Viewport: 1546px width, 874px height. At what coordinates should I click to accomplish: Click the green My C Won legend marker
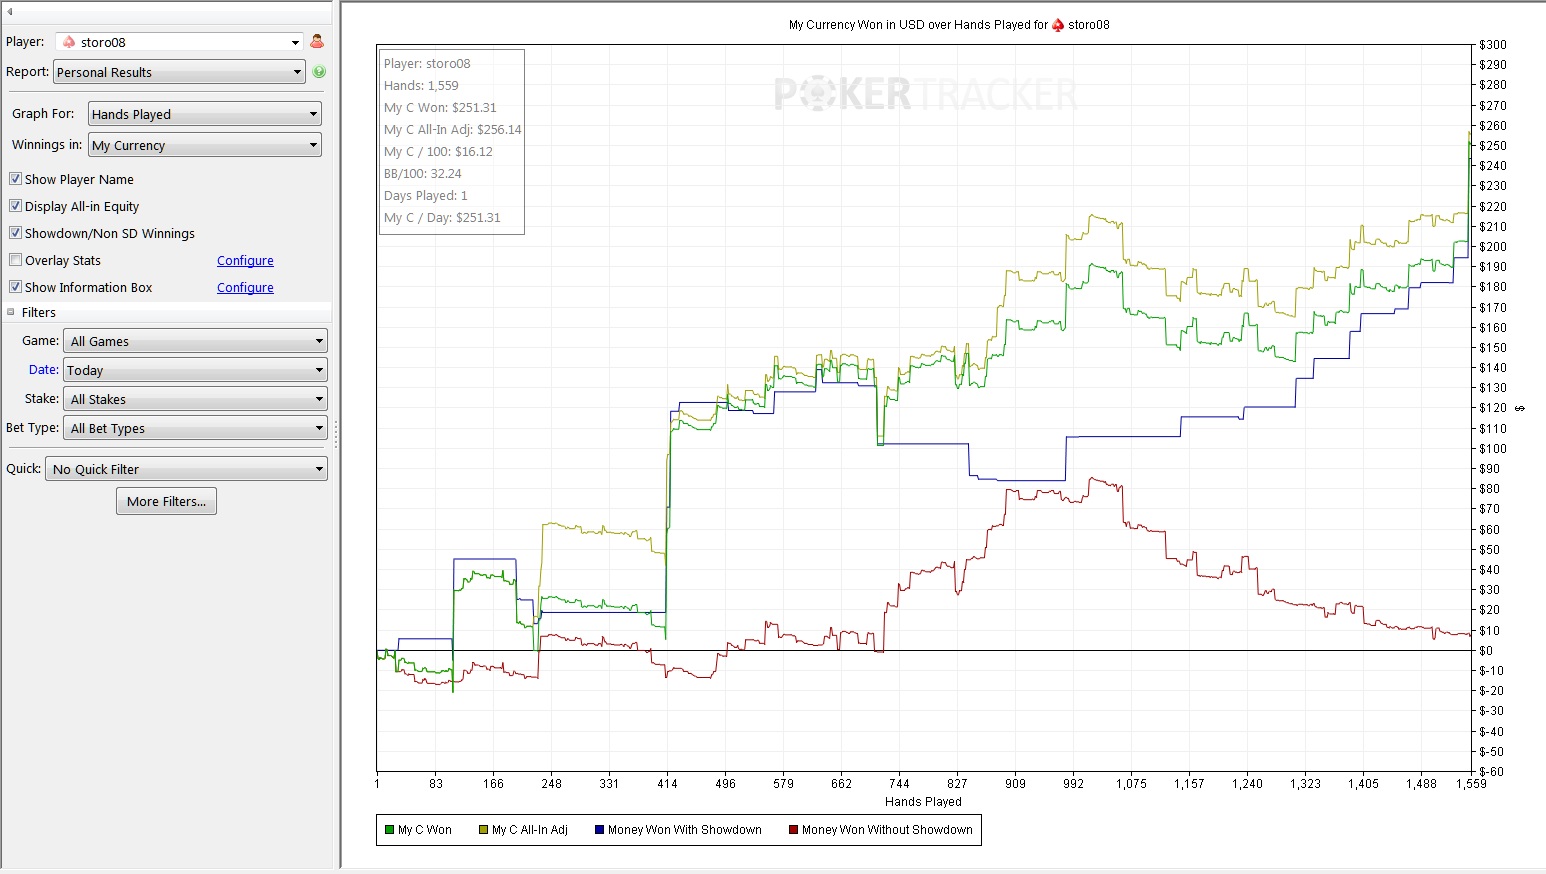pyautogui.click(x=389, y=830)
